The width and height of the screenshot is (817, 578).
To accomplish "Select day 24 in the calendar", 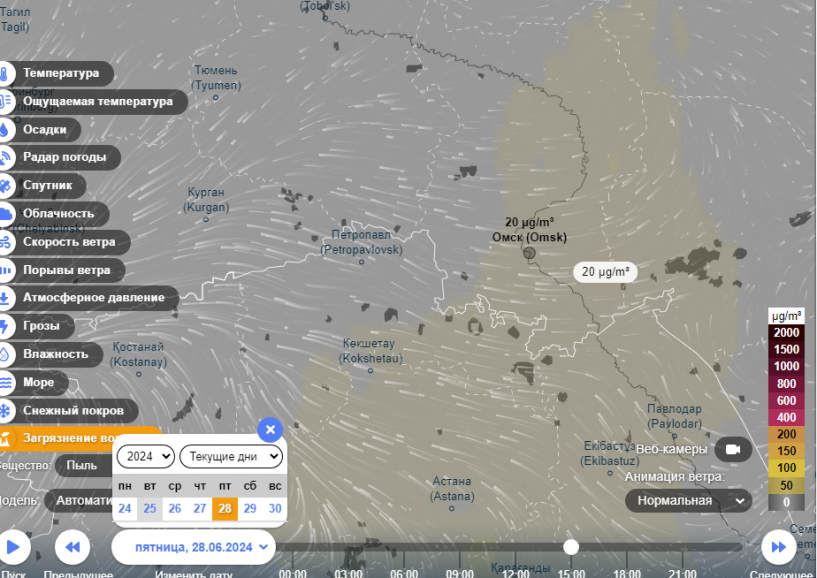I will (125, 509).
